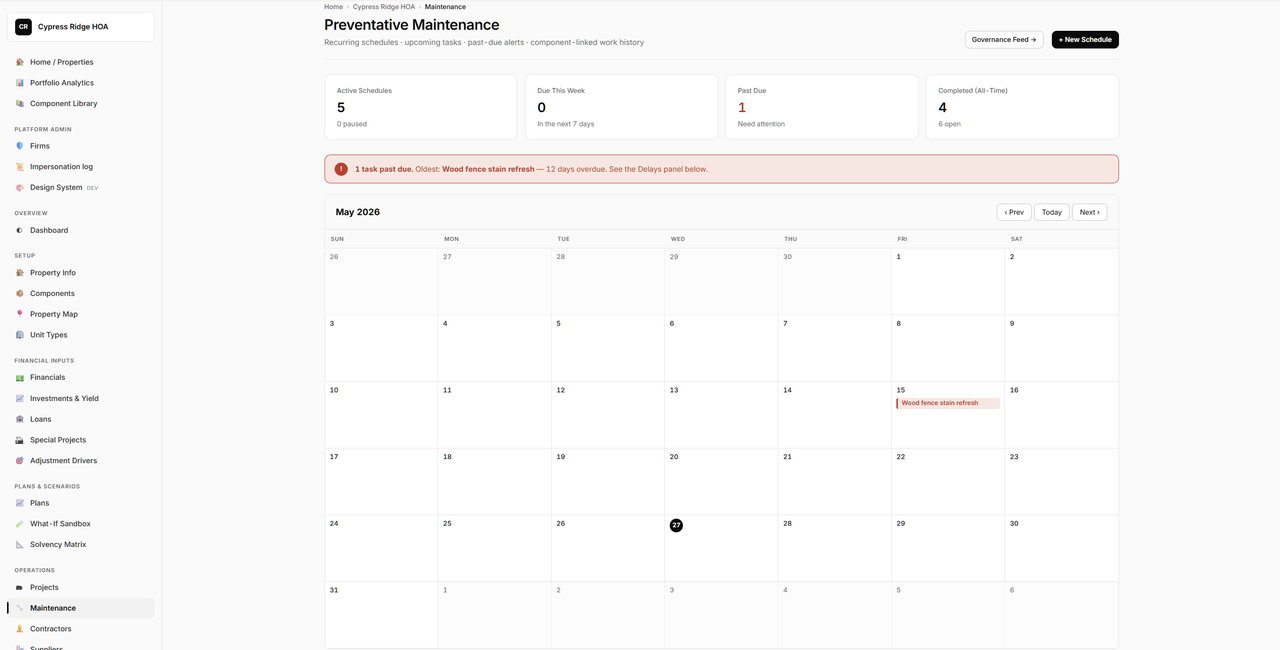
Task: Click day 31 in the calendar
Action: click(x=334, y=590)
